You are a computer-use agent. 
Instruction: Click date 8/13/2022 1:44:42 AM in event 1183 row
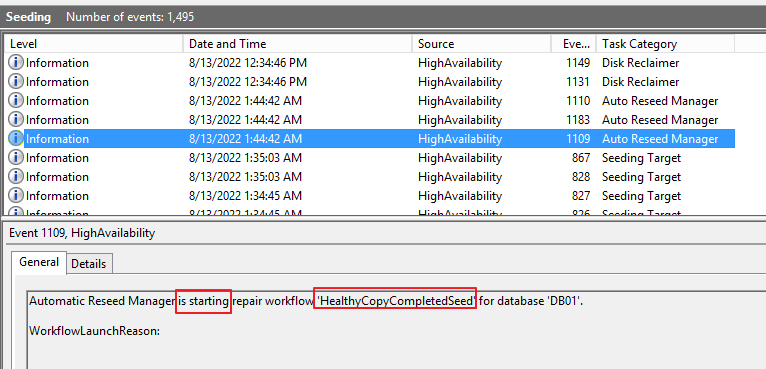[x=245, y=120]
